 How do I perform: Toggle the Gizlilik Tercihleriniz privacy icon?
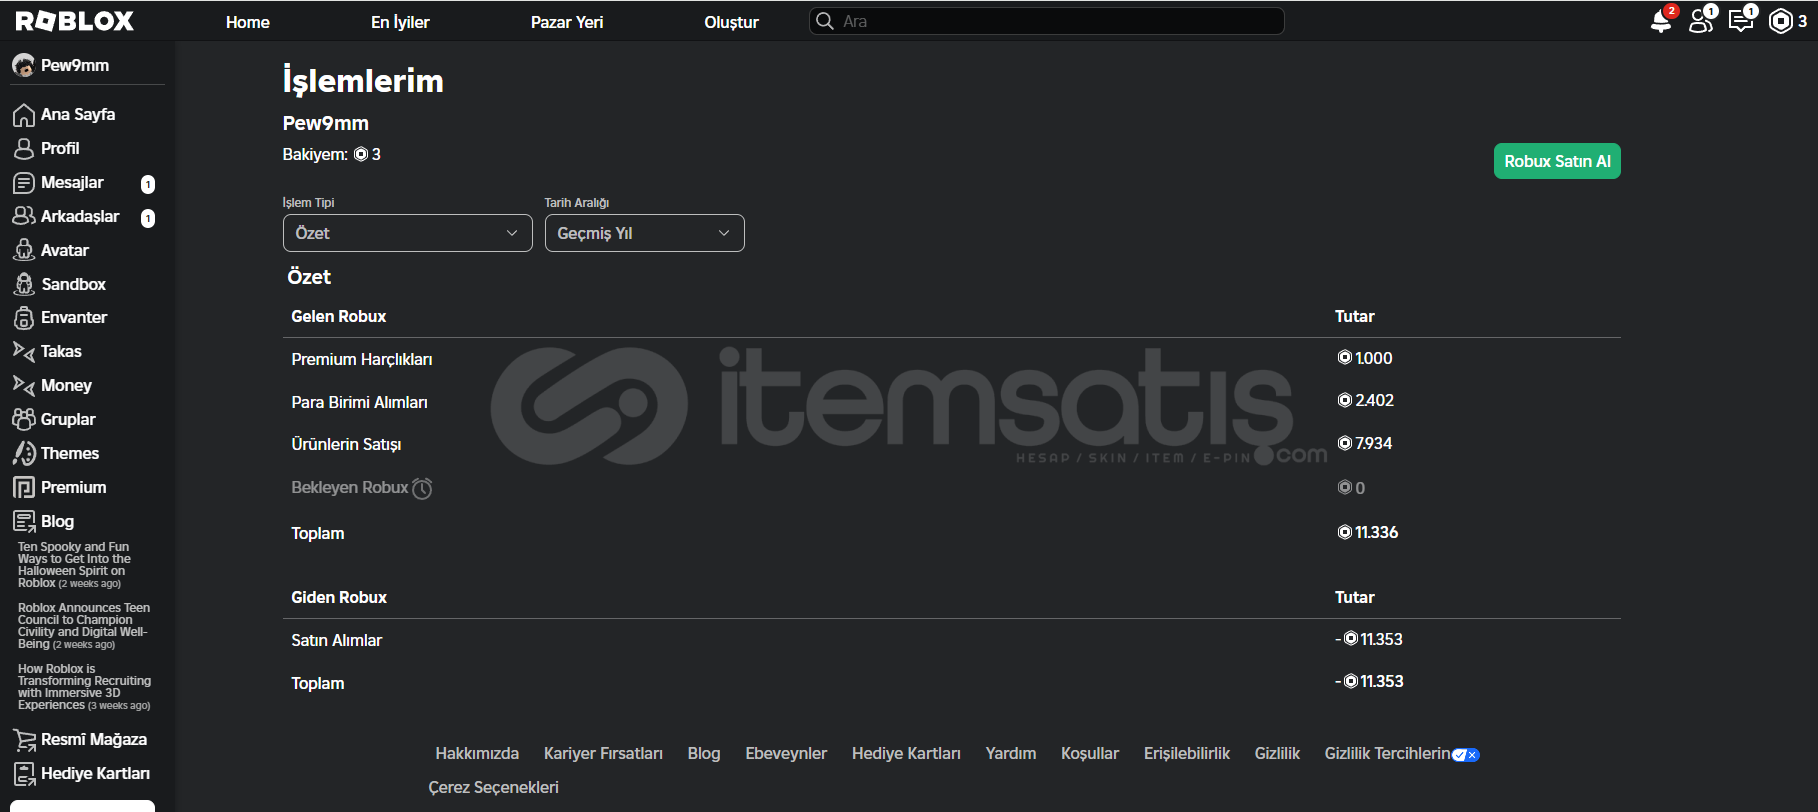(x=1465, y=755)
